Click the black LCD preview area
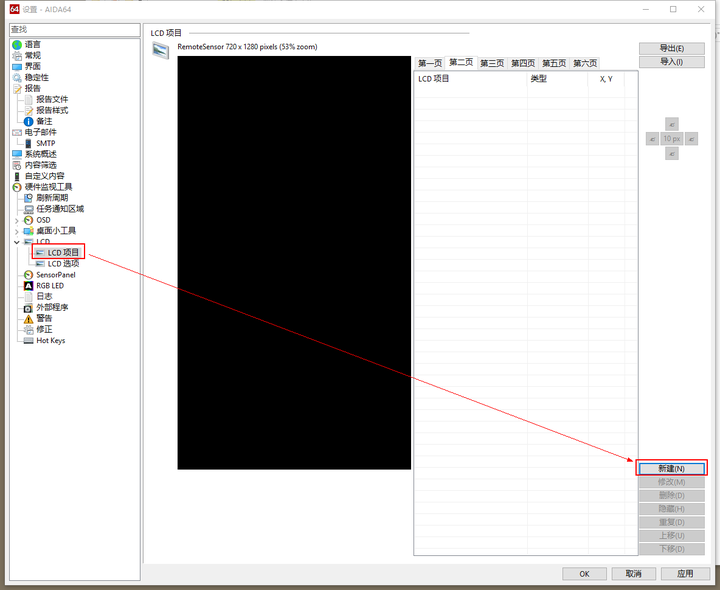720x590 pixels. coord(294,262)
